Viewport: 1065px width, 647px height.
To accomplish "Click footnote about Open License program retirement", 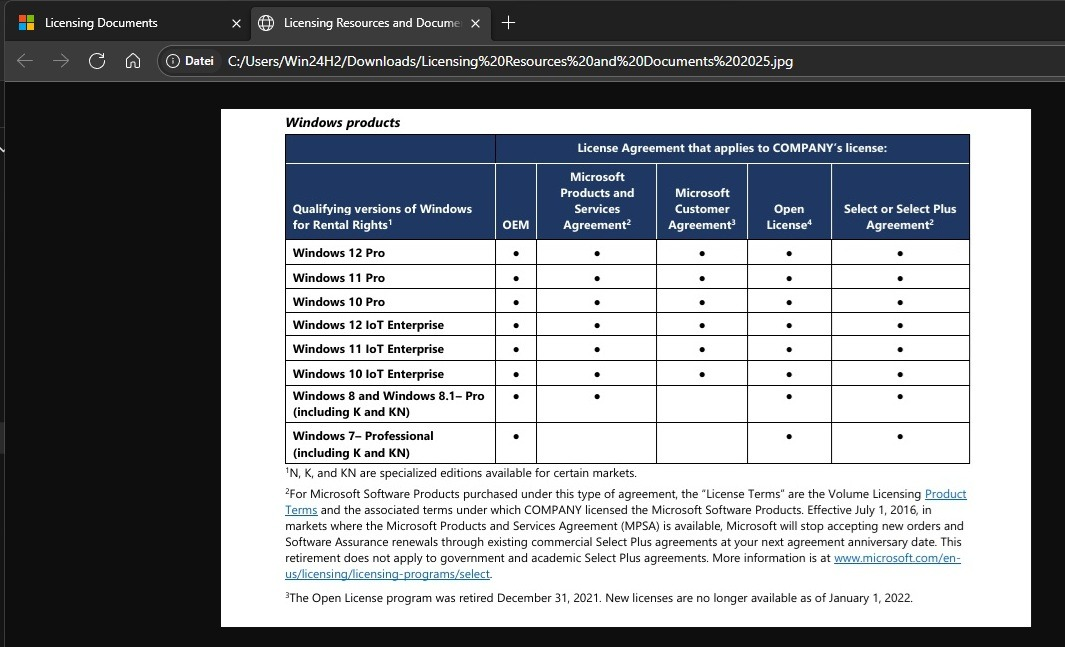I will pyautogui.click(x=599, y=598).
